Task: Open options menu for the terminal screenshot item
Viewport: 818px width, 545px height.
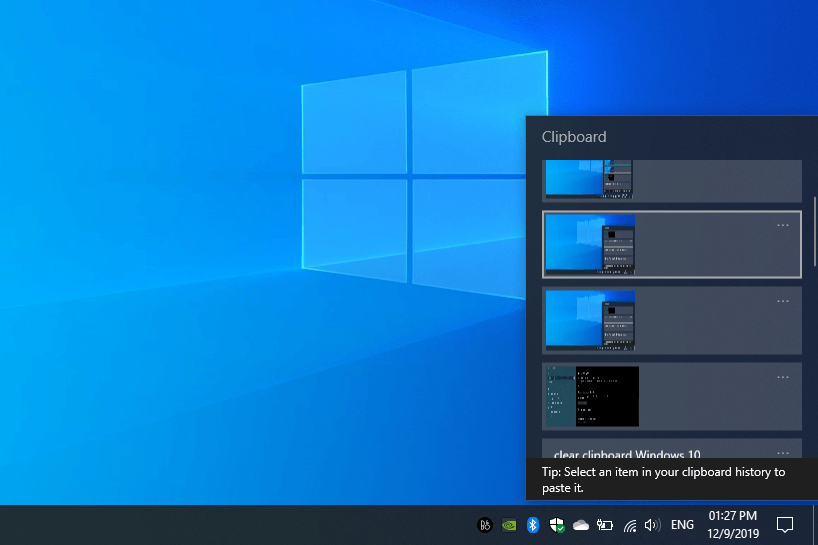Action: pyautogui.click(x=783, y=377)
